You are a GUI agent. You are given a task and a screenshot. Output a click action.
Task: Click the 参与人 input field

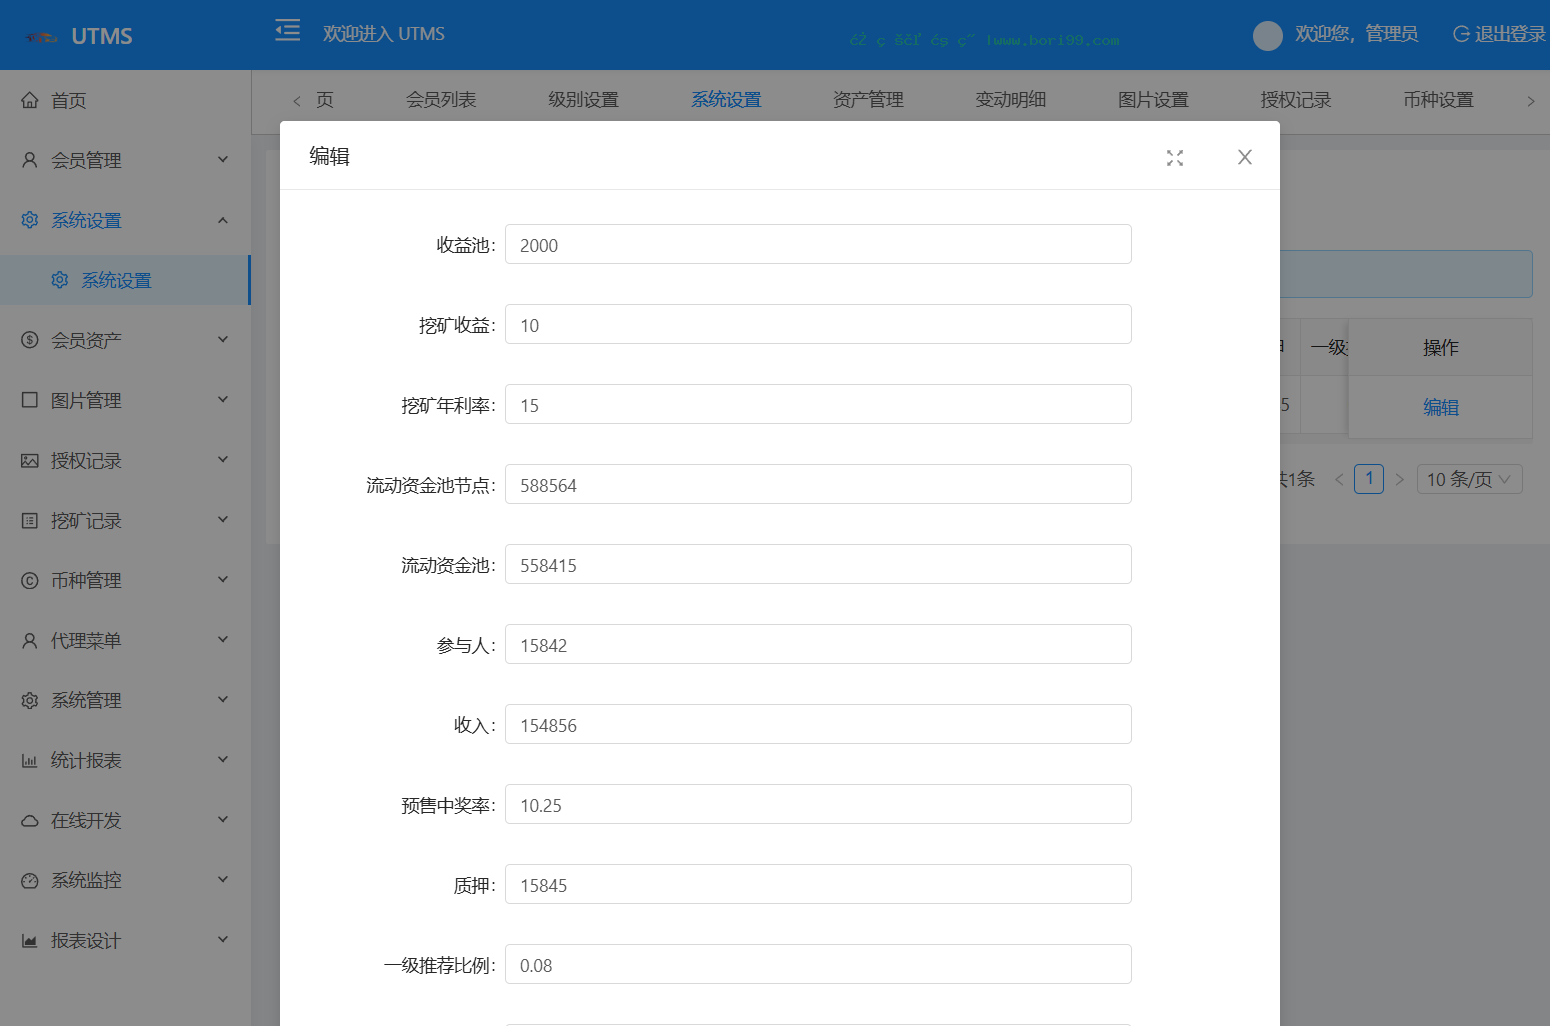pyautogui.click(x=818, y=644)
